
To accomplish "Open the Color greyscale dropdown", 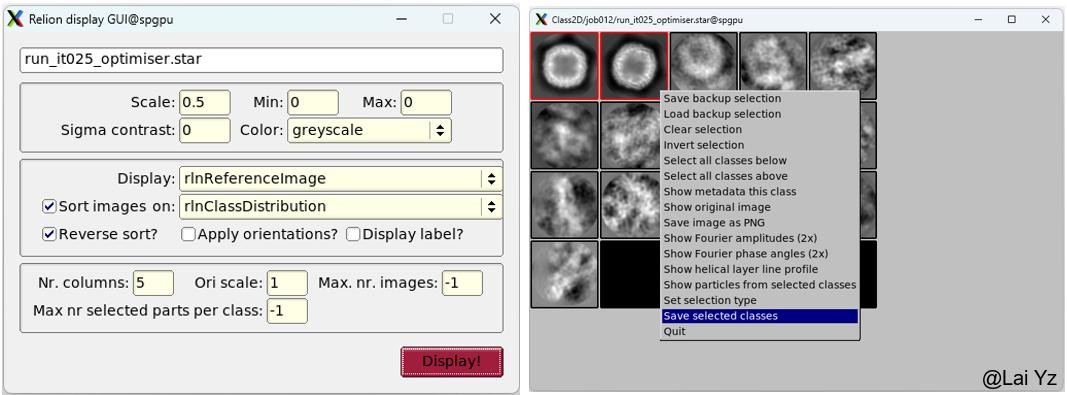I will pos(370,130).
